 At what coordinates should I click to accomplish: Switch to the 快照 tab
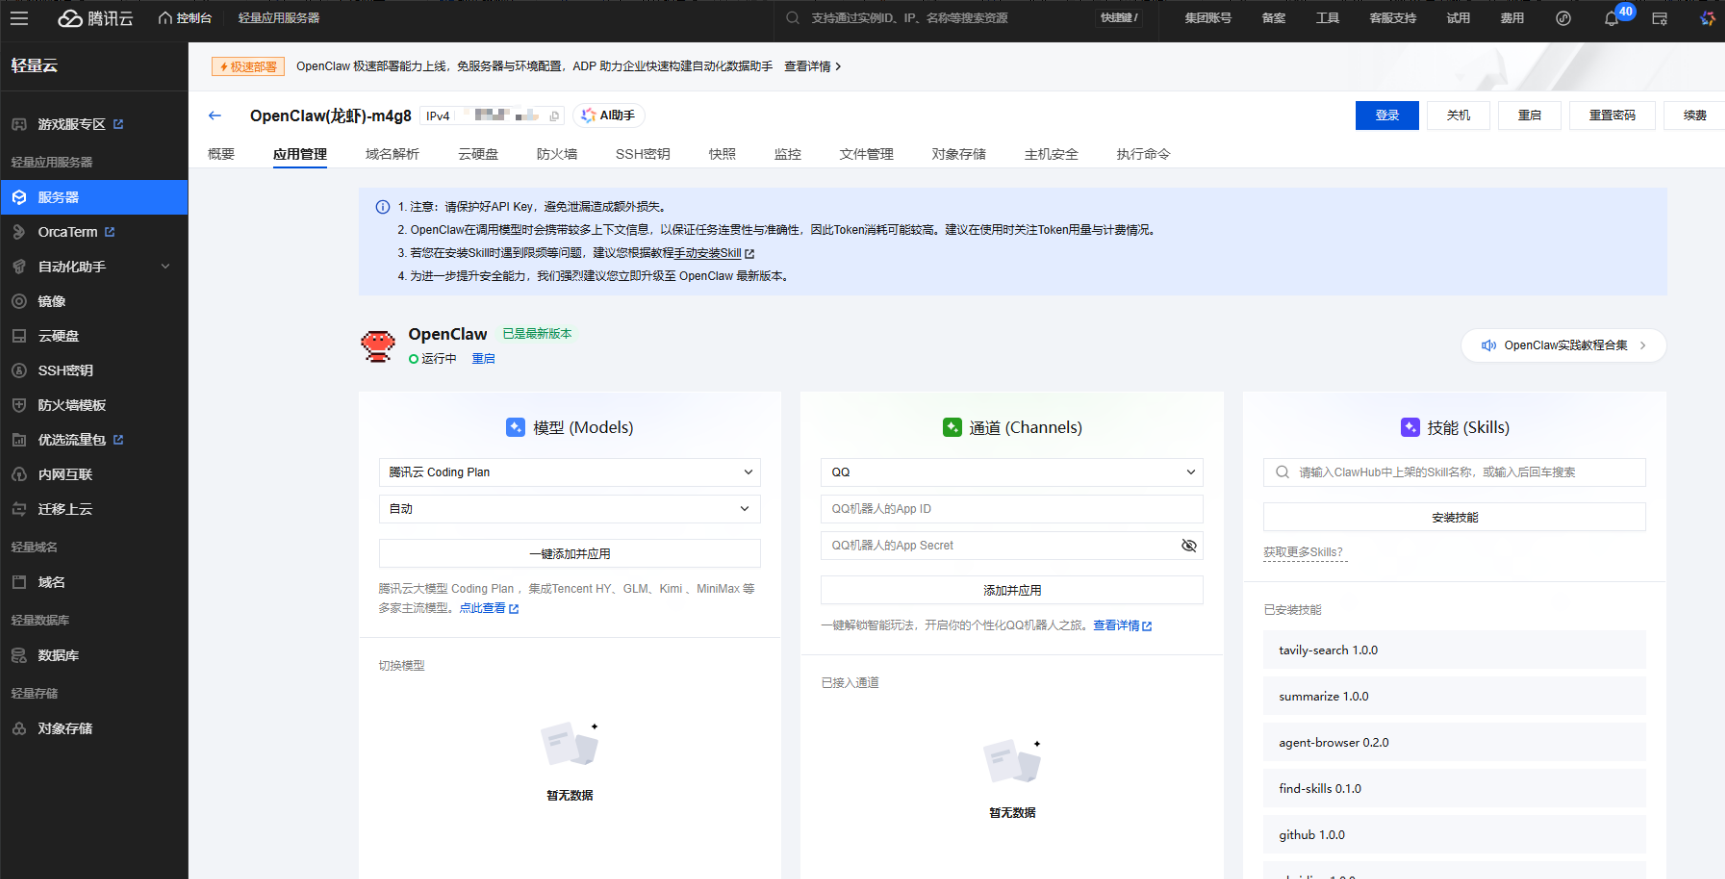point(722,154)
